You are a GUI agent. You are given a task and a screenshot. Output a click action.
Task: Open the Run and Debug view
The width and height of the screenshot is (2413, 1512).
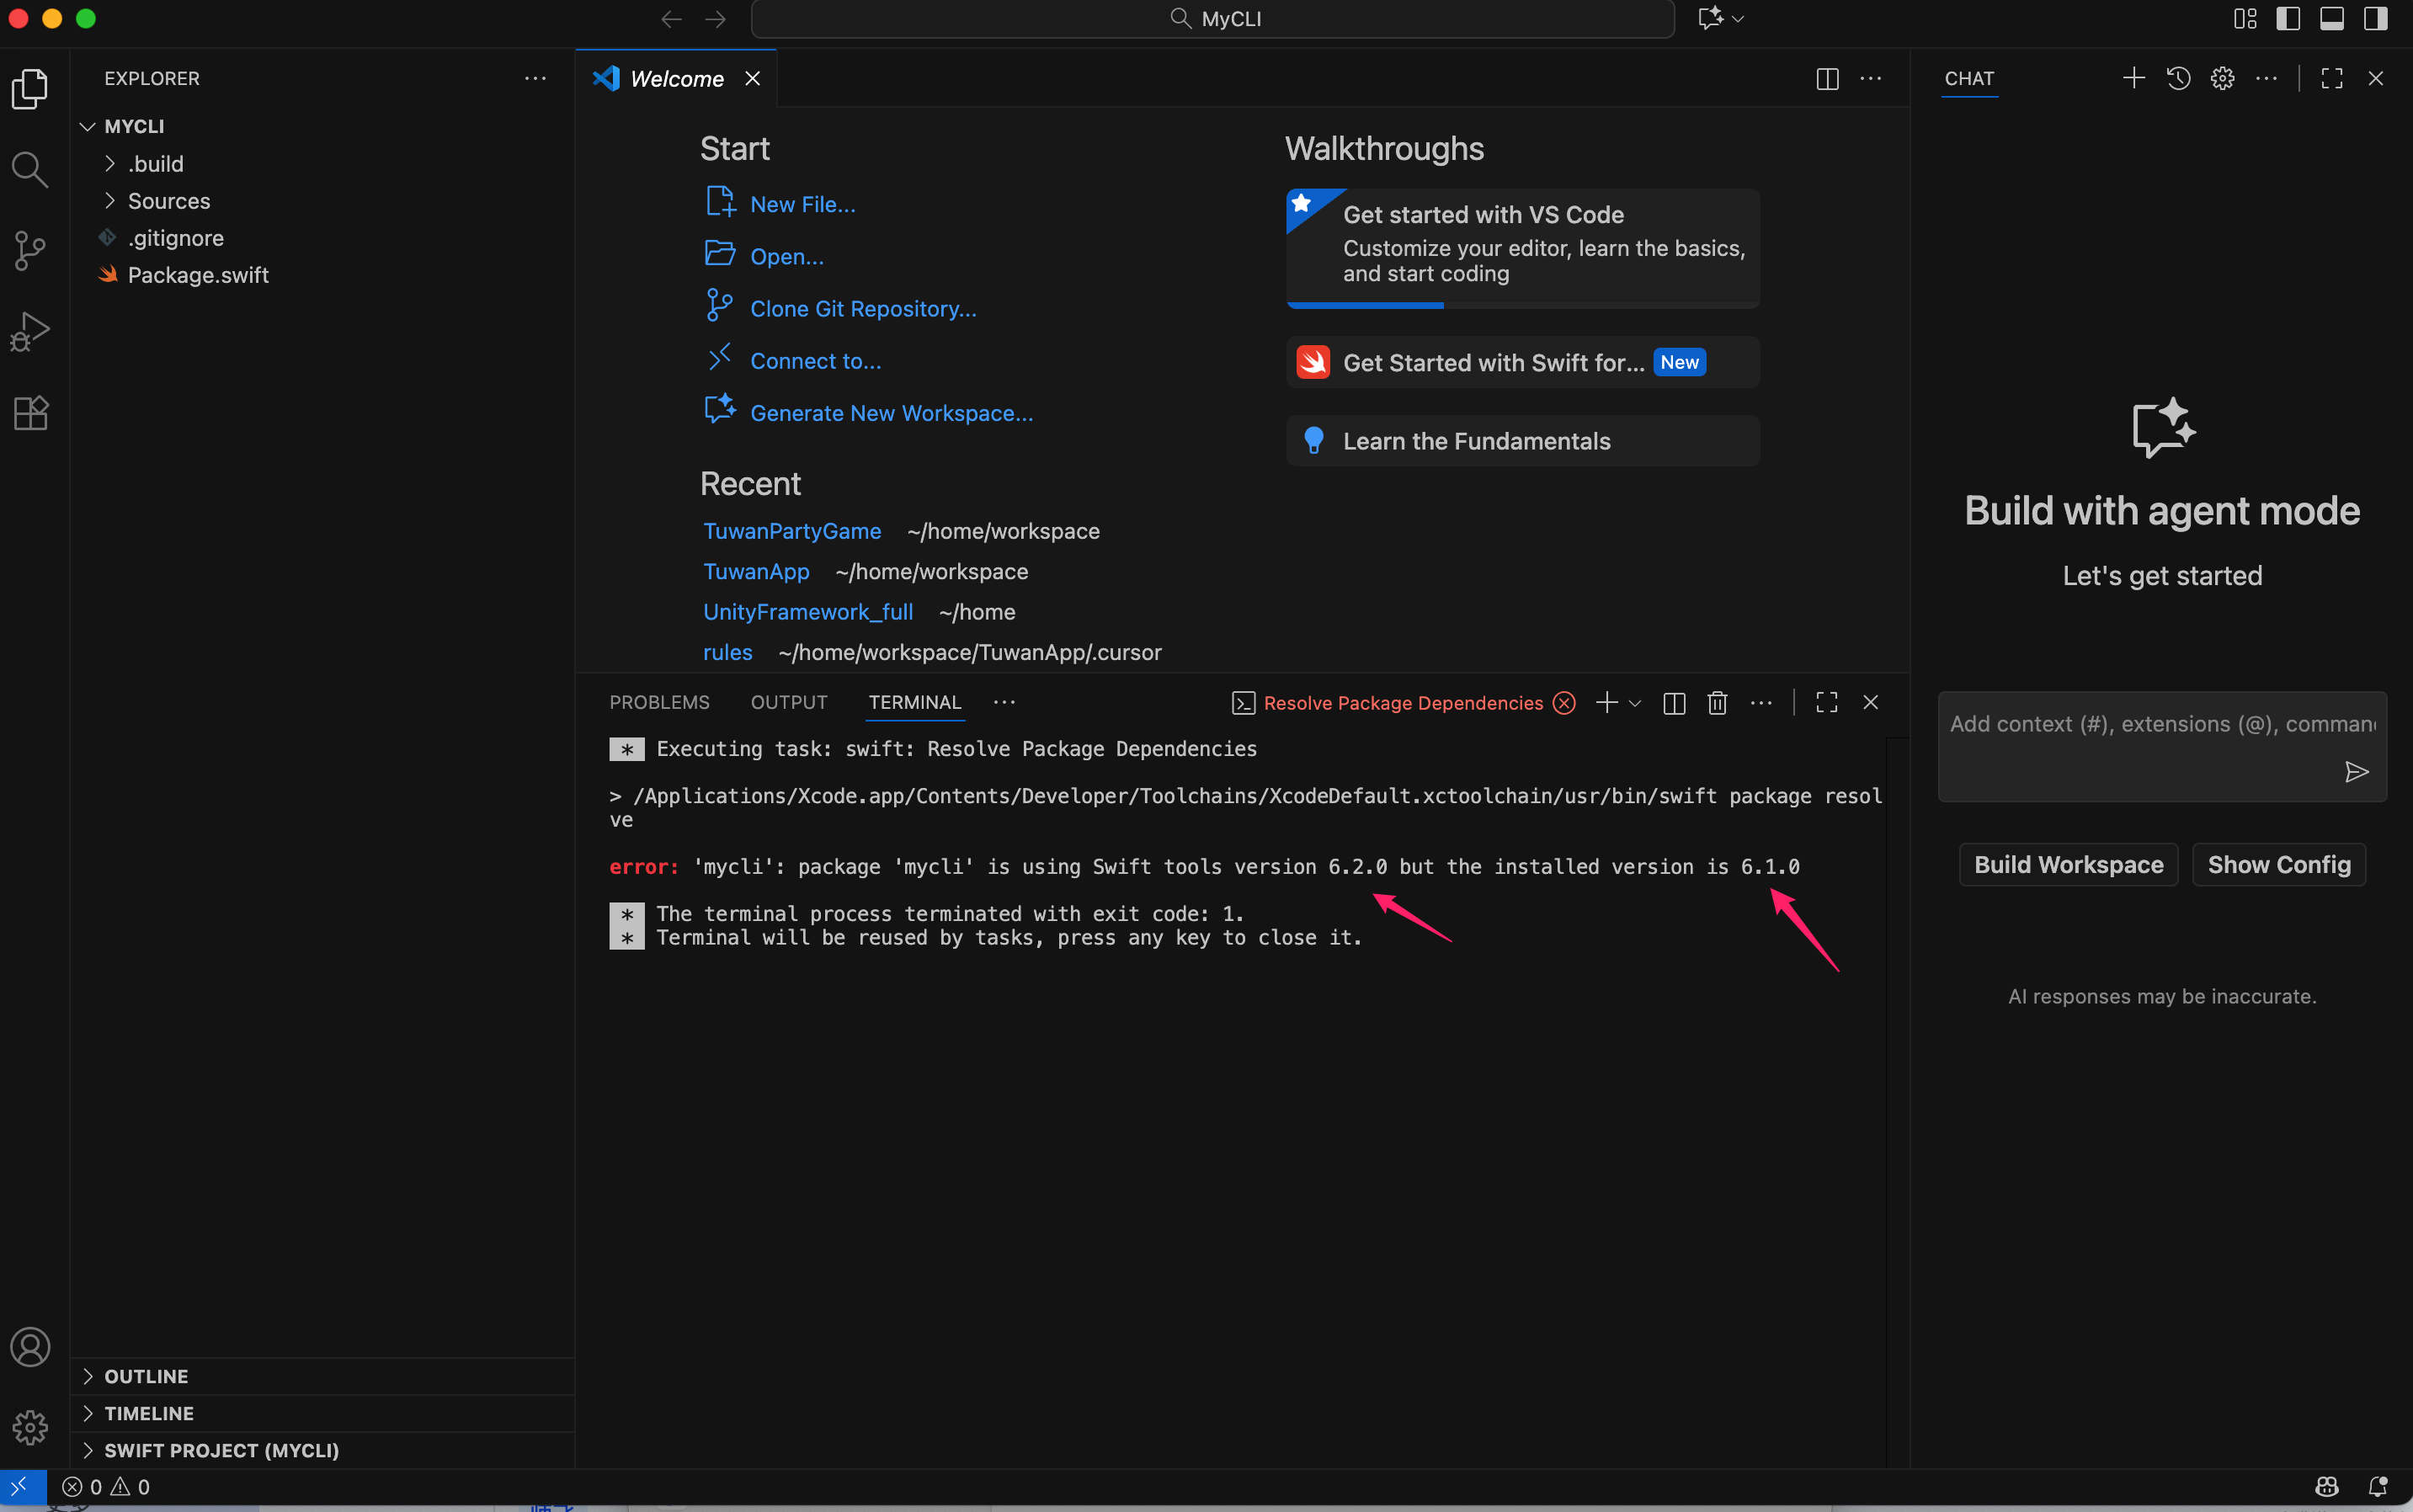tap(30, 332)
